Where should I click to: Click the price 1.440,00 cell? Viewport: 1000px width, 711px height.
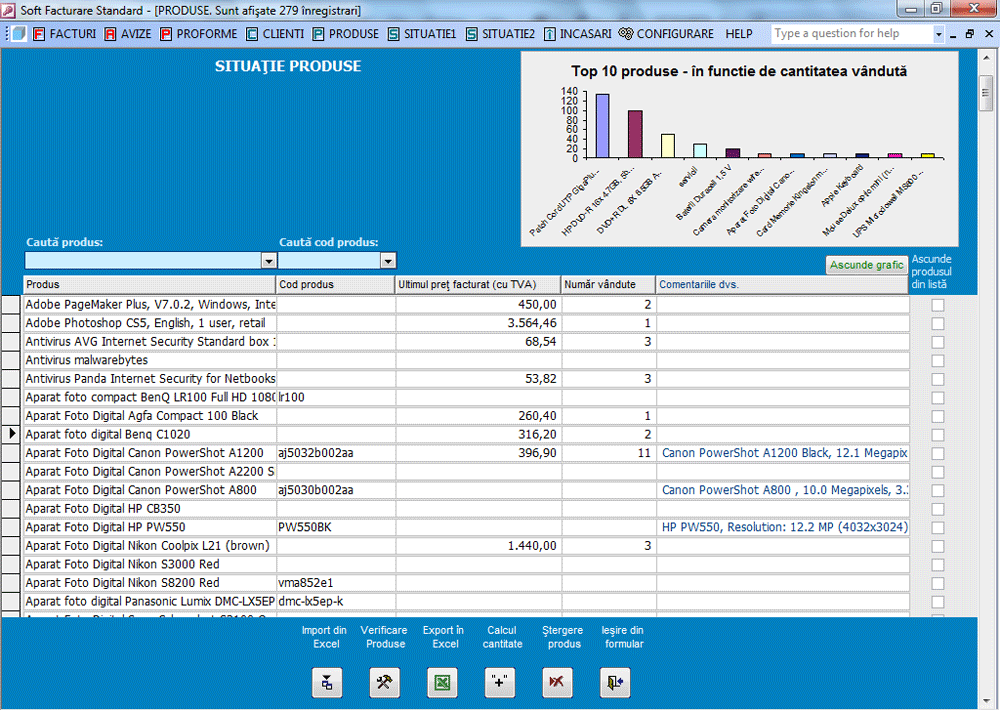pyautogui.click(x=478, y=546)
